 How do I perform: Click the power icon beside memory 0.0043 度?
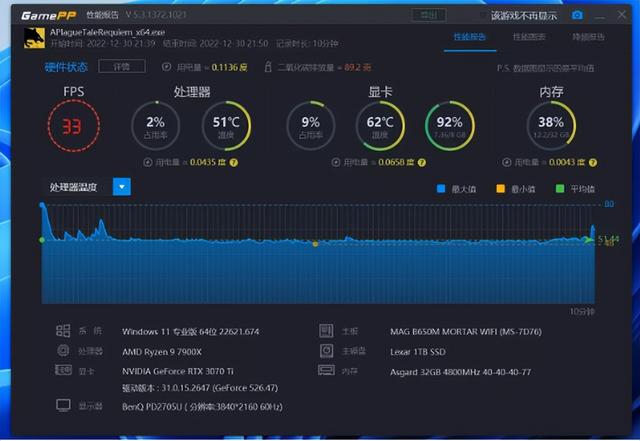[507, 163]
